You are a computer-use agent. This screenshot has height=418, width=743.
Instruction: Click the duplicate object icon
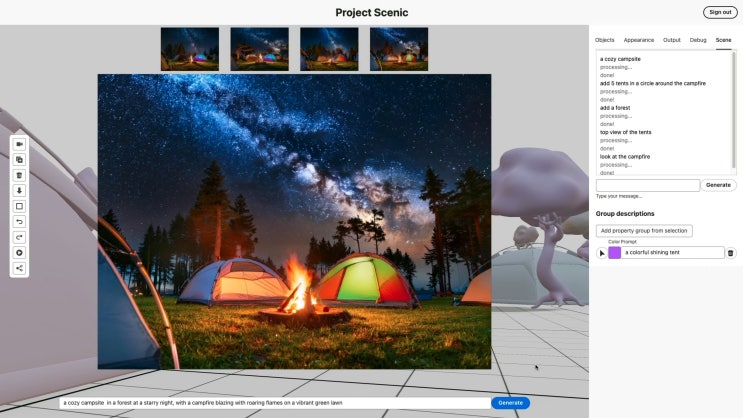point(19,160)
